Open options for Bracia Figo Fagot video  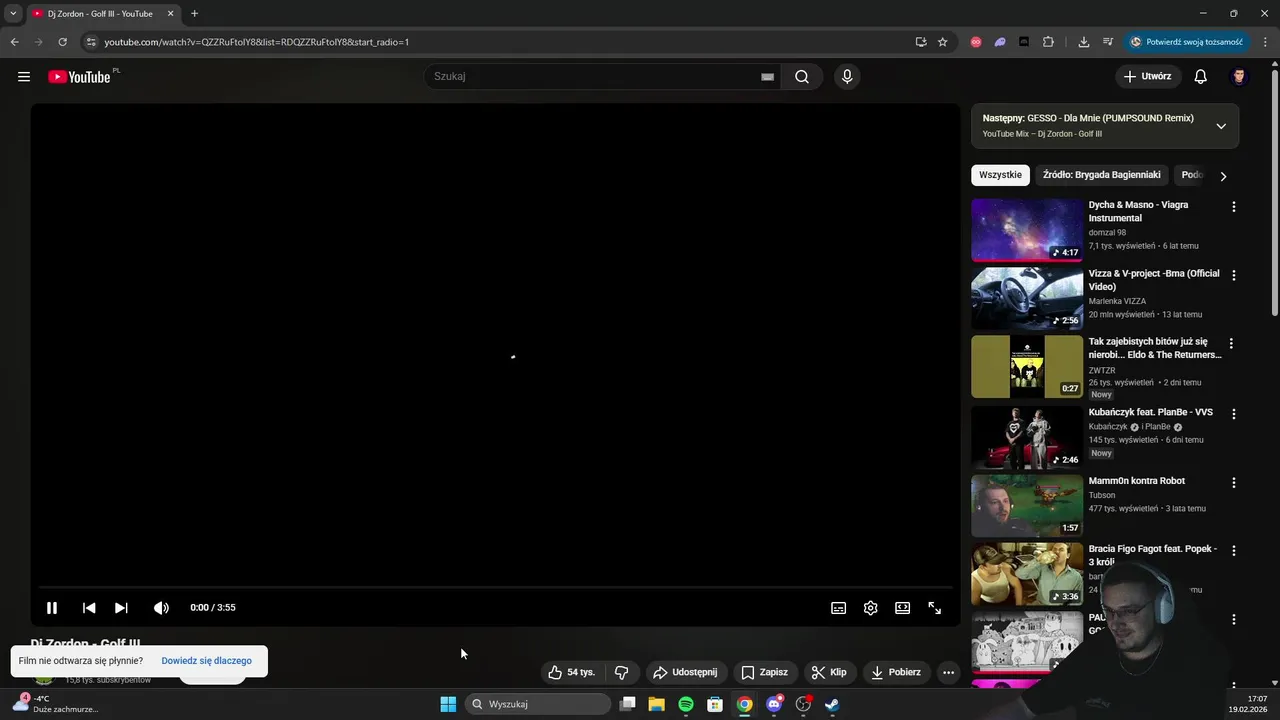click(x=1233, y=551)
